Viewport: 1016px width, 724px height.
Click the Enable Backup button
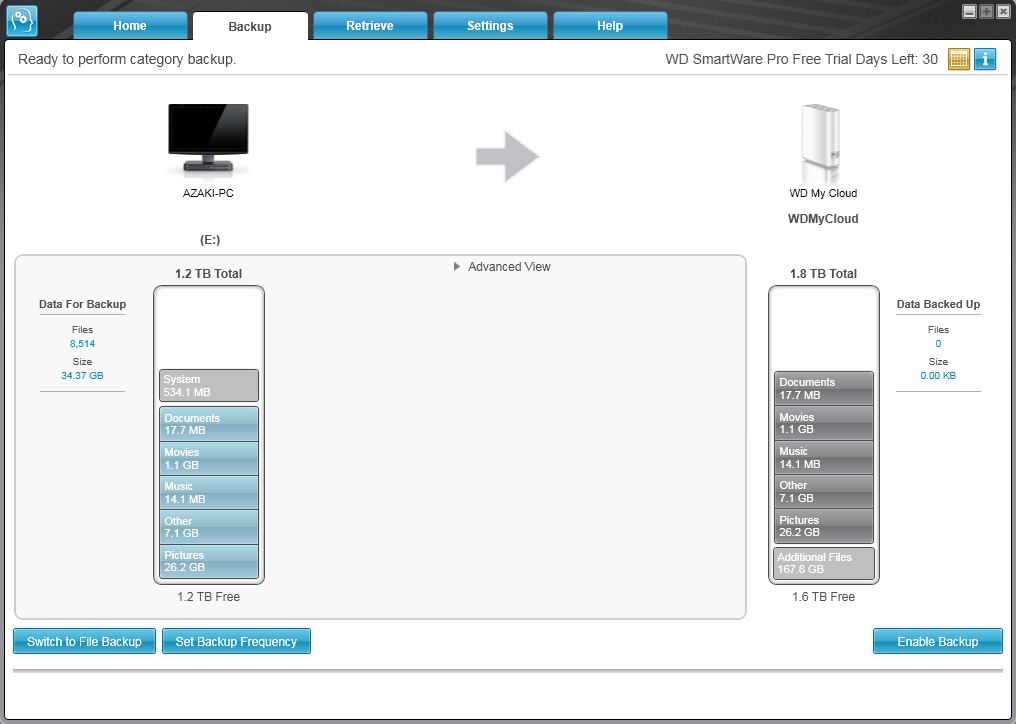click(x=938, y=641)
